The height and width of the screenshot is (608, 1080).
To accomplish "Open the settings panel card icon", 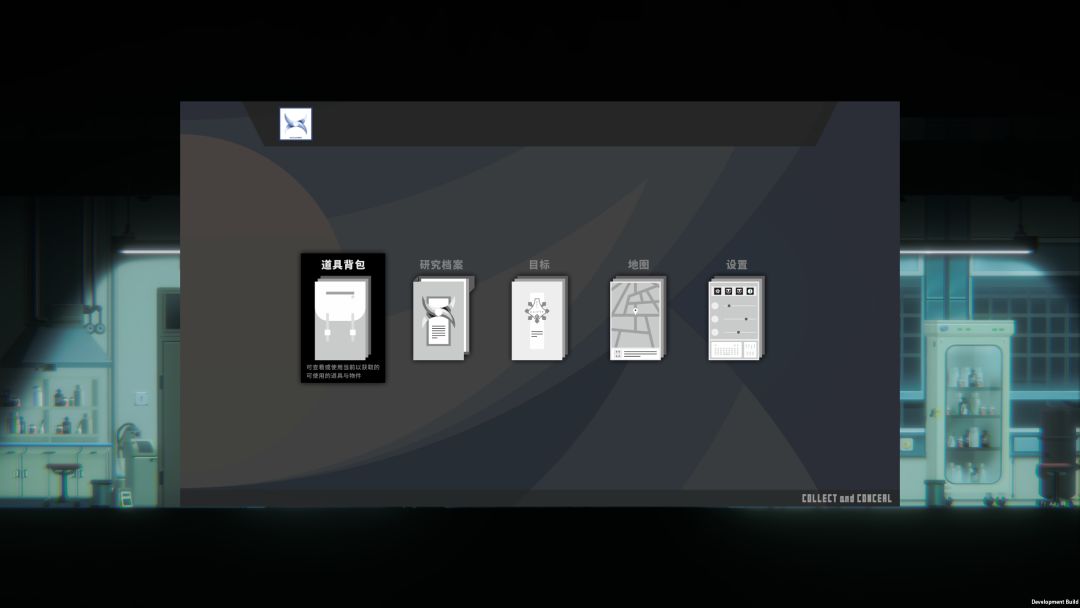I will [x=736, y=319].
